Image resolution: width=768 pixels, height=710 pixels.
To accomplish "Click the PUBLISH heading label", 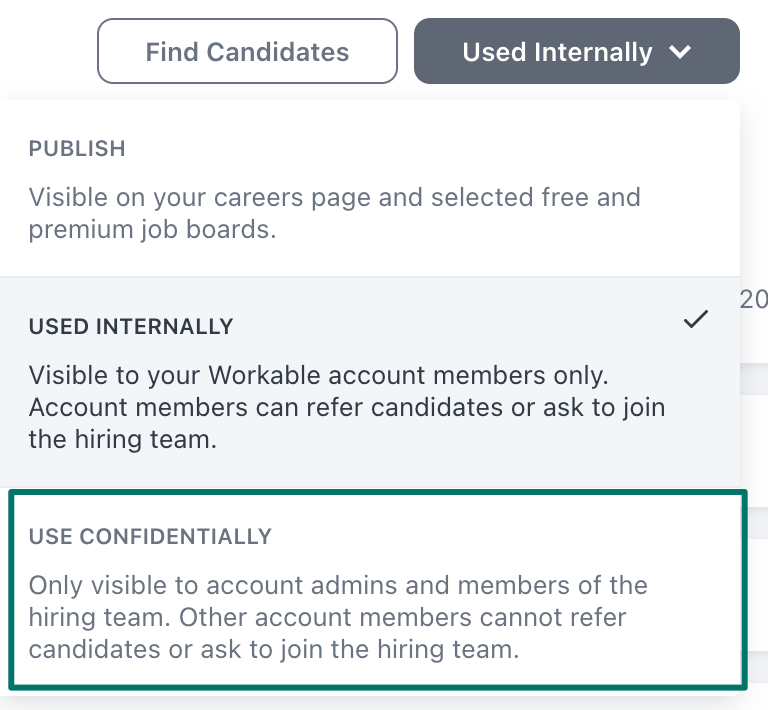I will pyautogui.click(x=77, y=149).
